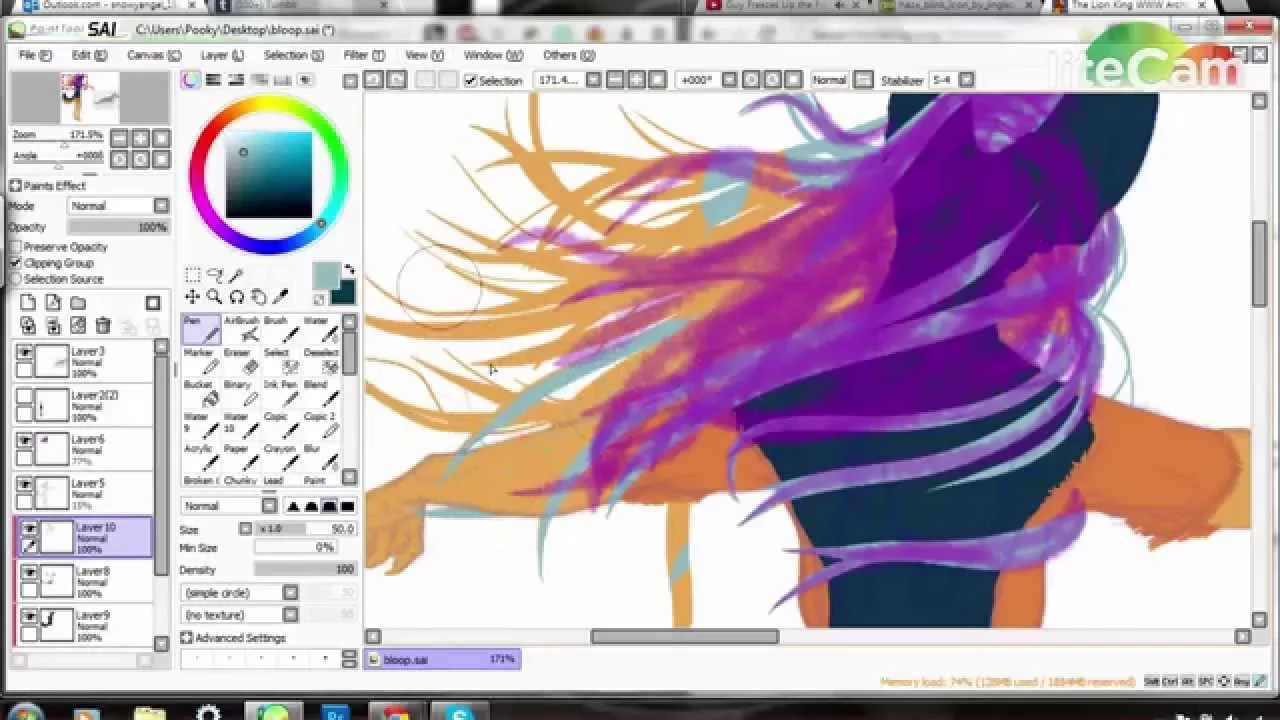The height and width of the screenshot is (720, 1280).
Task: Click the undo arrow in the toolbar
Action: [x=374, y=80]
